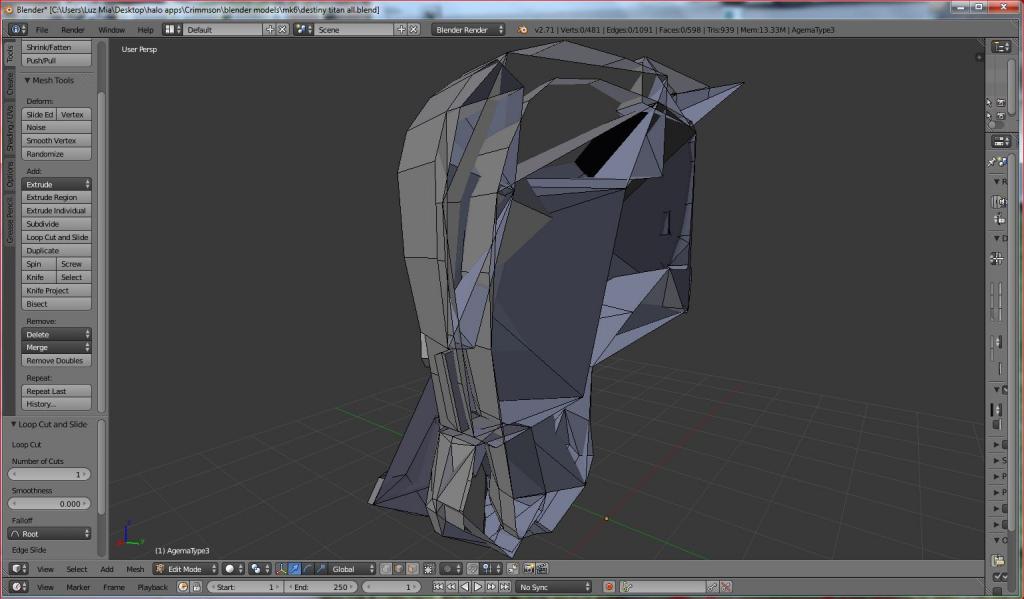Toggle use preview range clock icon
Viewport: 1024px width, 599px height.
click(183, 587)
